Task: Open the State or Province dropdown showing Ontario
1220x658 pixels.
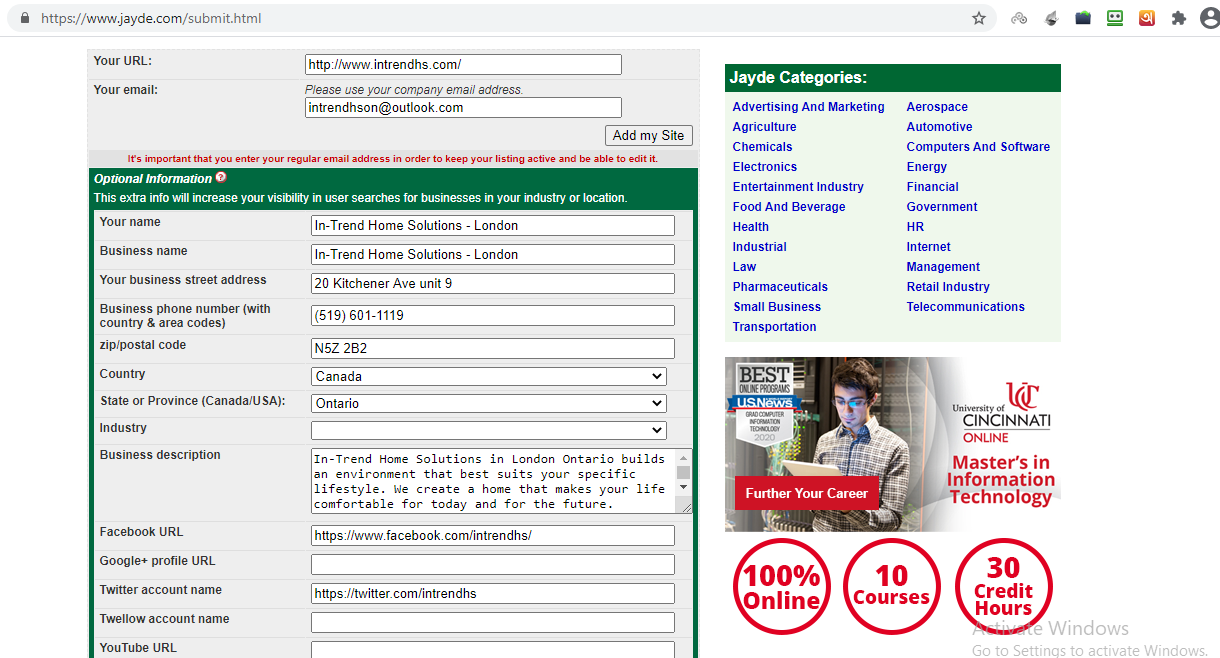Action: pyautogui.click(x=489, y=403)
